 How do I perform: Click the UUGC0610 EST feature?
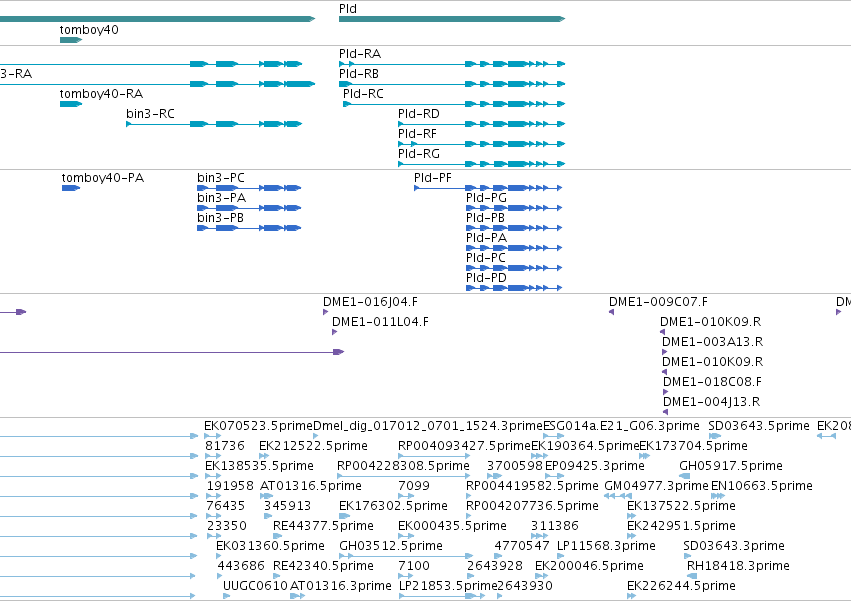pyautogui.click(x=226, y=596)
